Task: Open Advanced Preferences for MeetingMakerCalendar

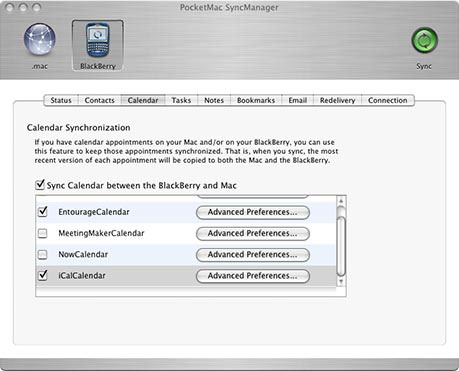Action: (x=253, y=234)
